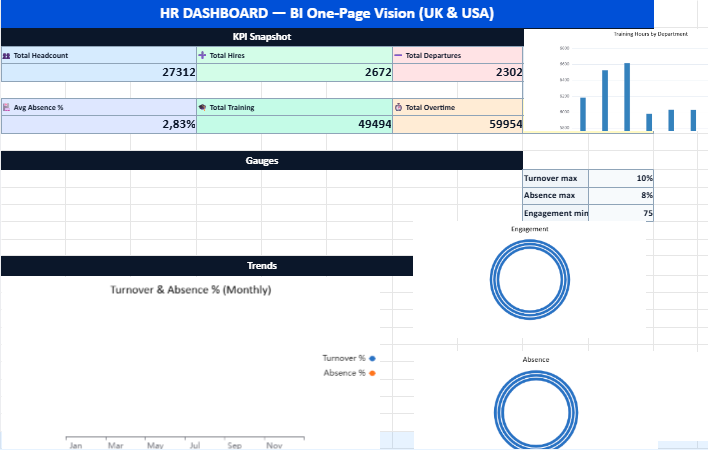708x456 pixels.
Task: Click the plus icon beside Total Hires
Action: (x=203, y=56)
